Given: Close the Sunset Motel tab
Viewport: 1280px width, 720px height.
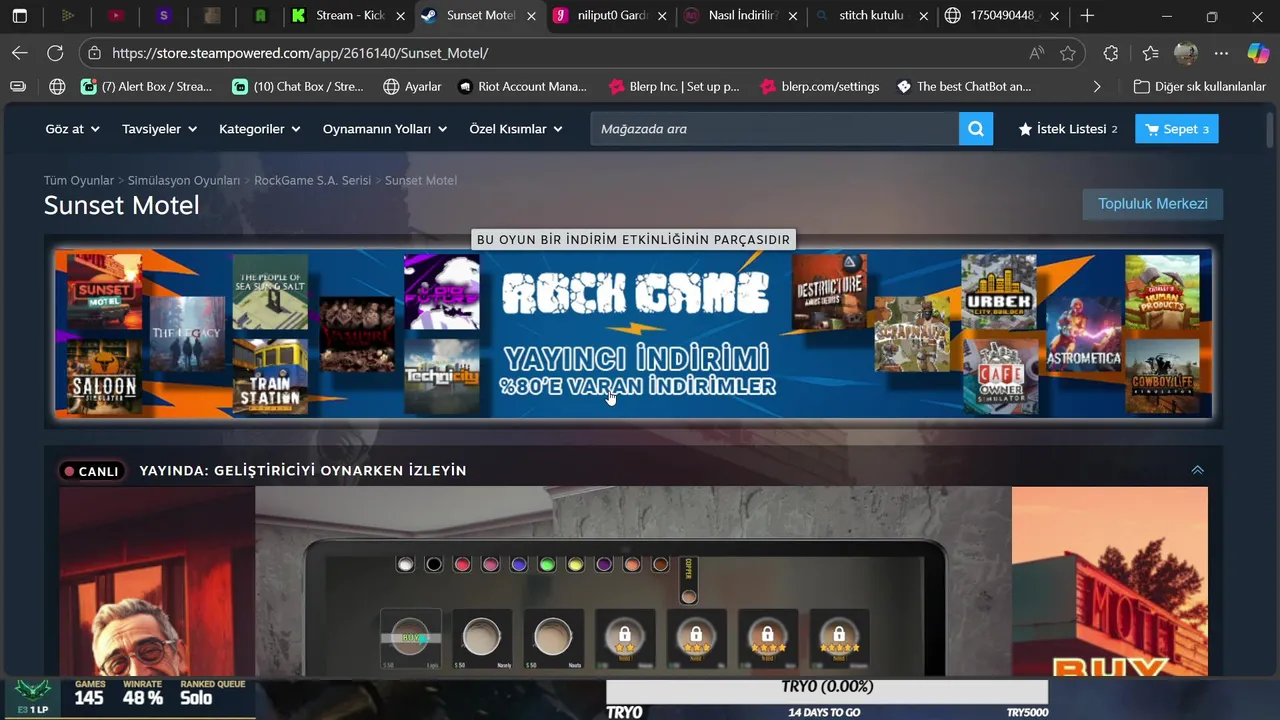Looking at the screenshot, I should click(x=531, y=16).
